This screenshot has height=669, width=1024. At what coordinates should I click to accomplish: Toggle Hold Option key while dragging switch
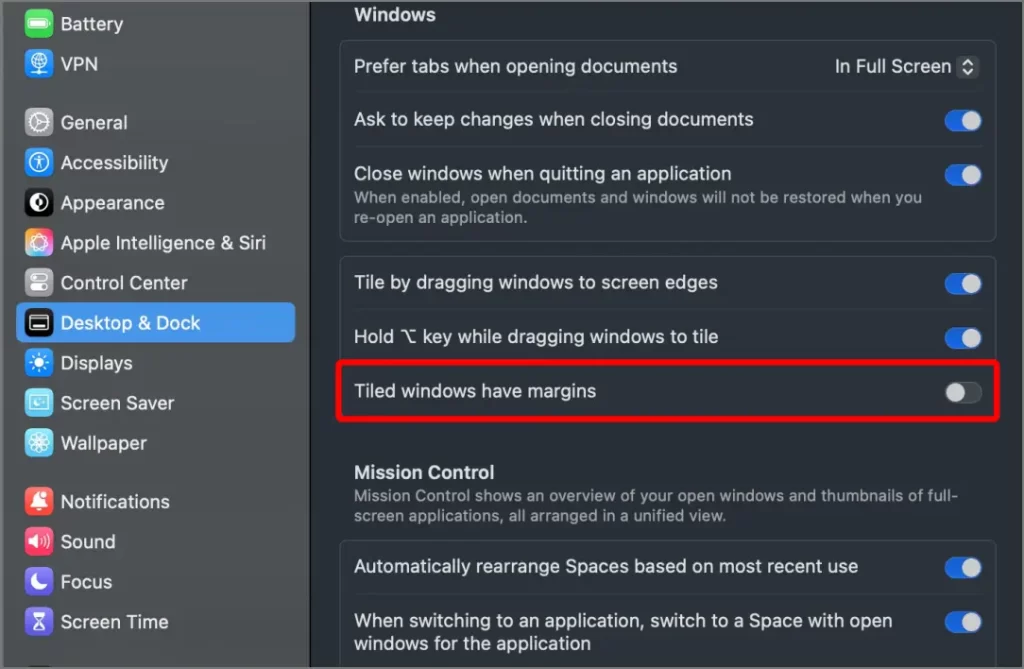[x=963, y=338]
